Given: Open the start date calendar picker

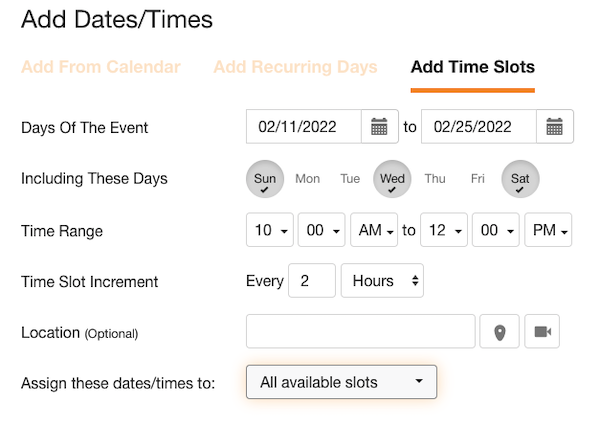Looking at the screenshot, I should [380, 127].
